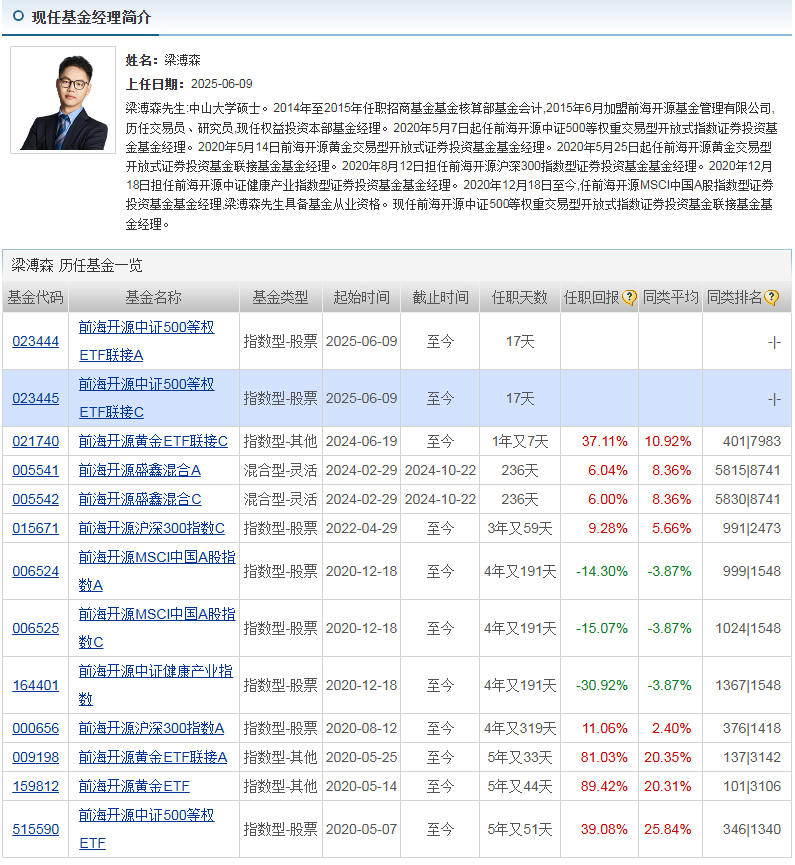Open fund code 005542 link
The image size is (795, 865).
coord(36,499)
